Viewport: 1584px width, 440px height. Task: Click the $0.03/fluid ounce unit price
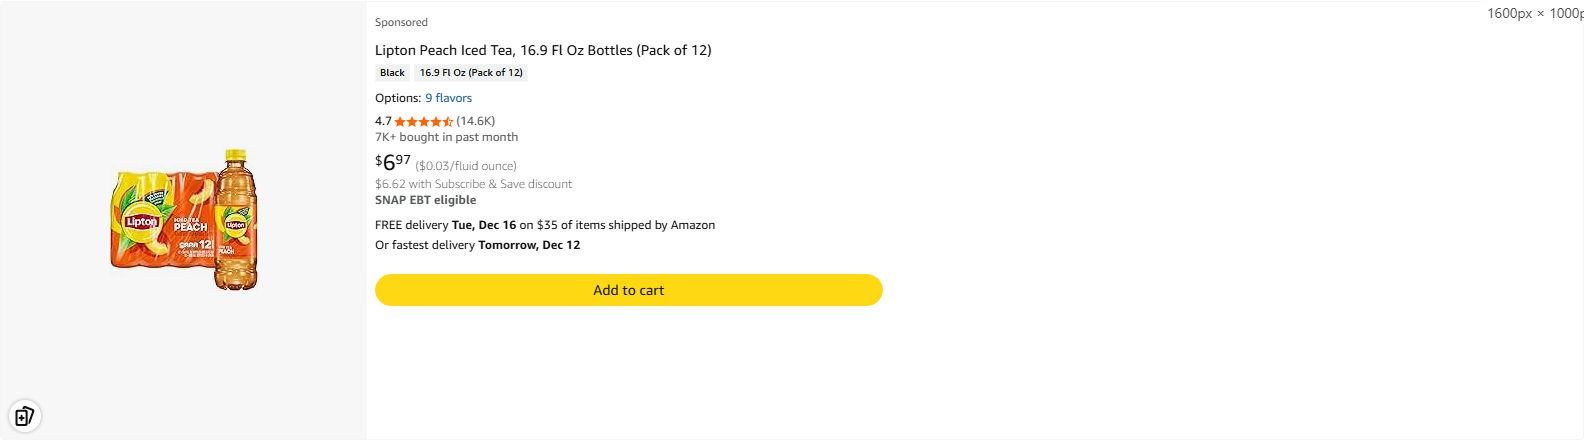(x=466, y=166)
